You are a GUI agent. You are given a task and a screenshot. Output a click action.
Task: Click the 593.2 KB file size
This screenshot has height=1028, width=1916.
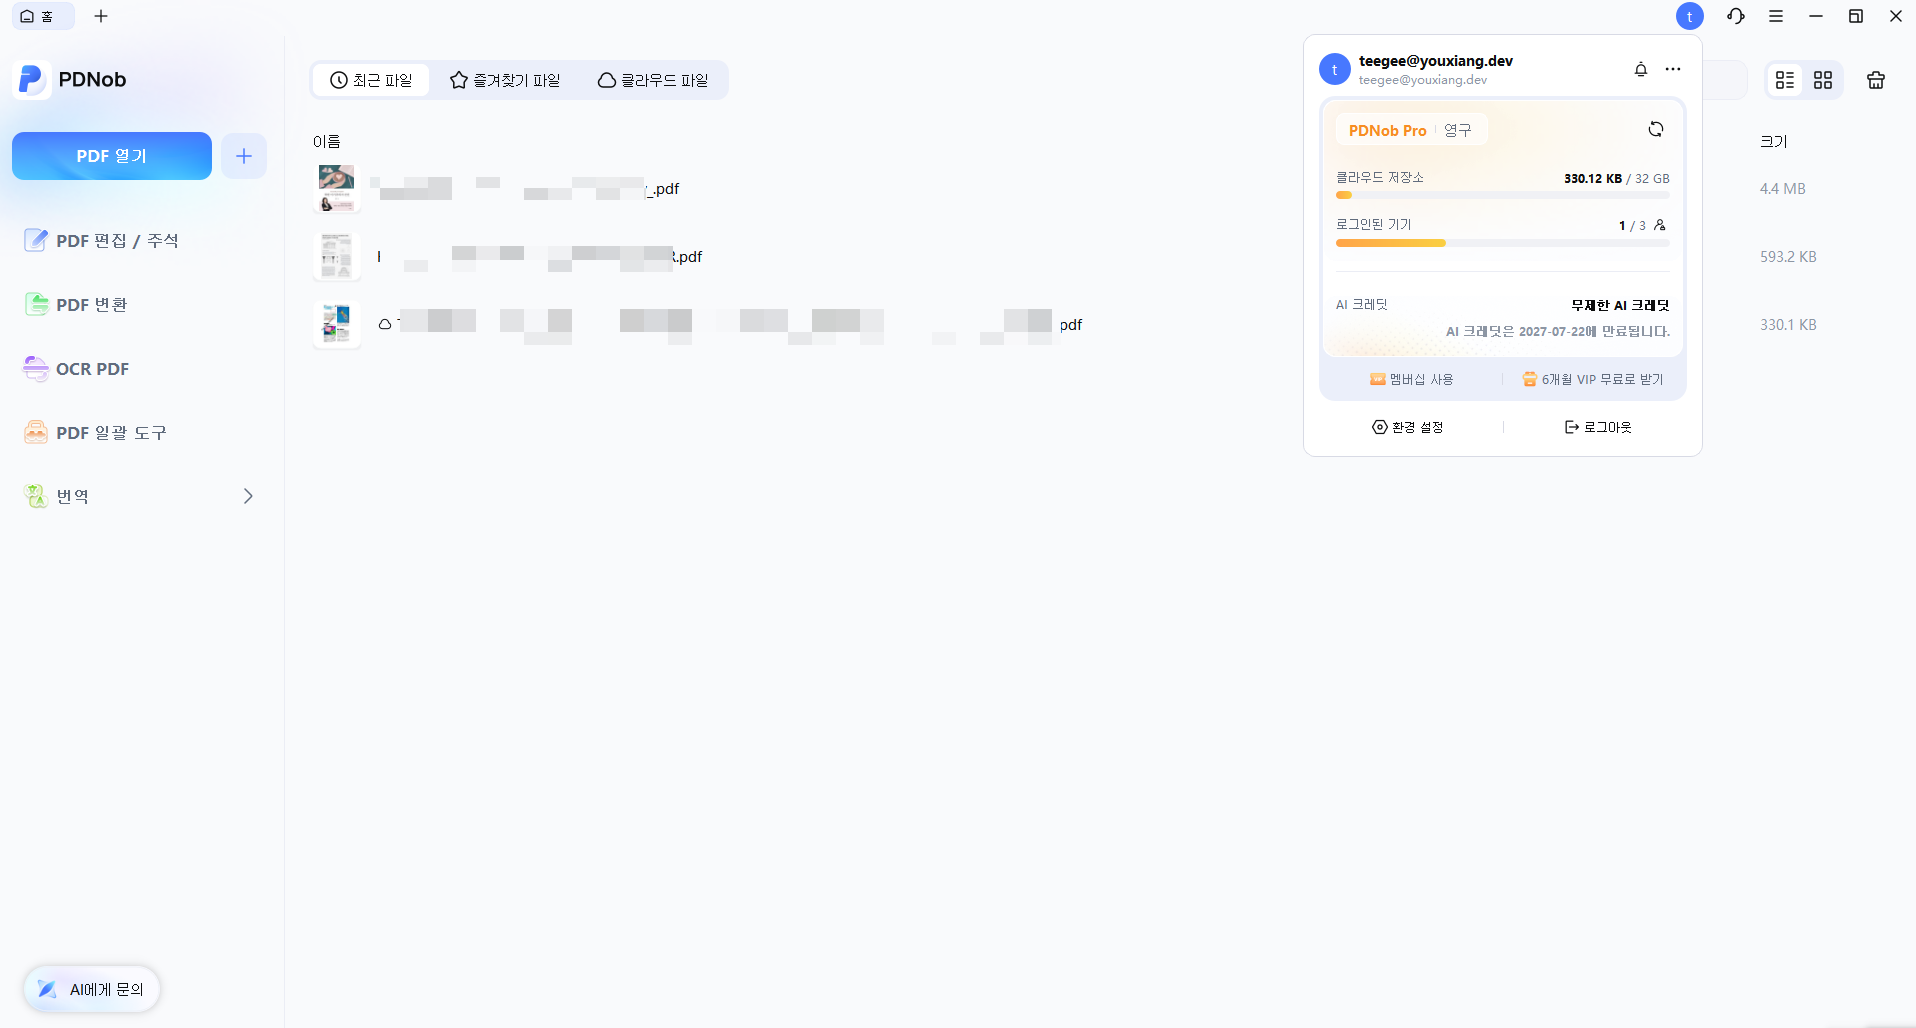(x=1788, y=257)
